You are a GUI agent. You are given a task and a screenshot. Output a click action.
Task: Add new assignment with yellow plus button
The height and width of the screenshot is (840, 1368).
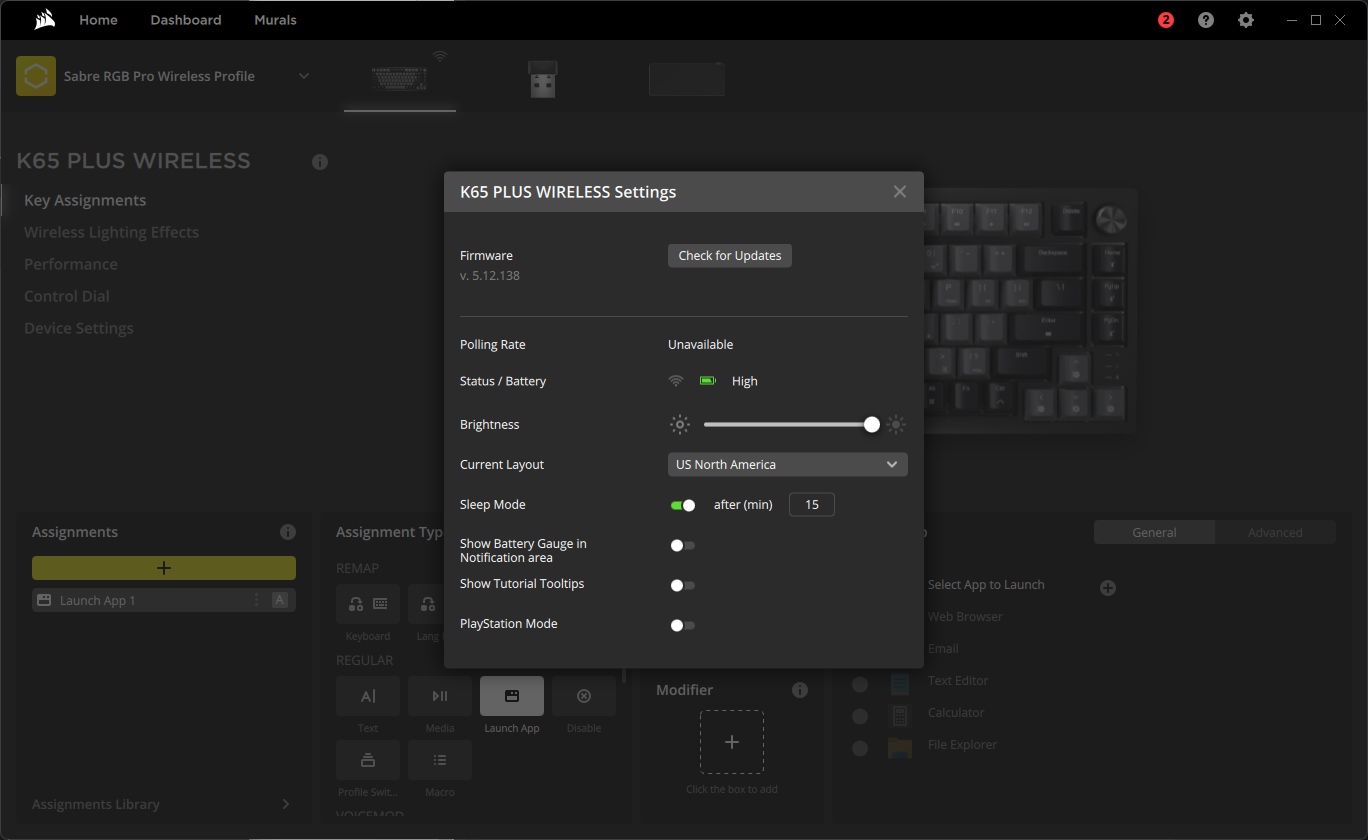tap(164, 568)
